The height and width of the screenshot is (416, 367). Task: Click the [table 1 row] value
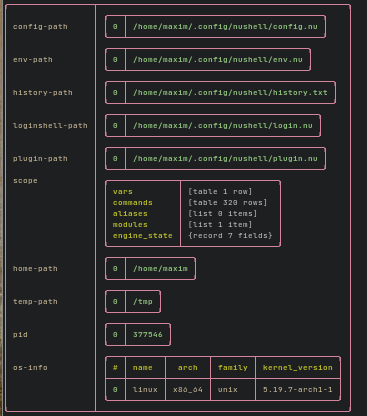[x=220, y=192]
